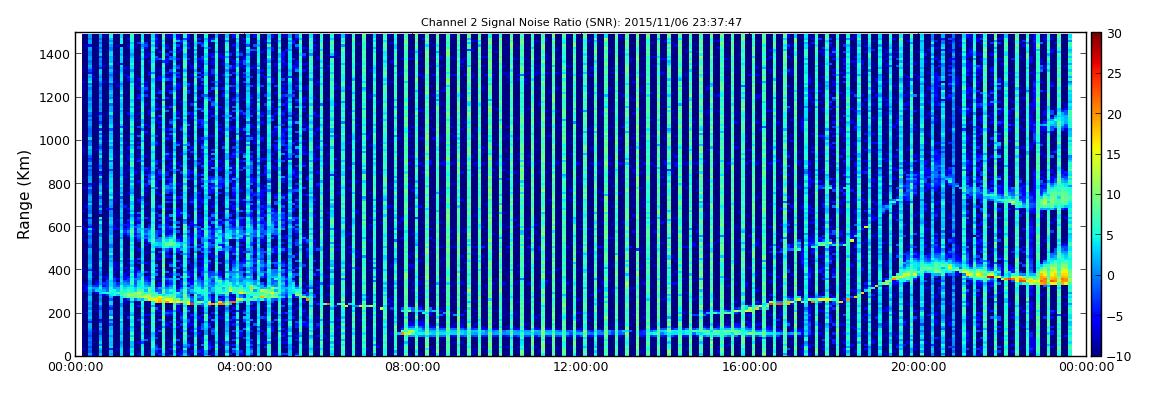
Task: Click the 20 label on the colorbar
Action: coord(1115,114)
